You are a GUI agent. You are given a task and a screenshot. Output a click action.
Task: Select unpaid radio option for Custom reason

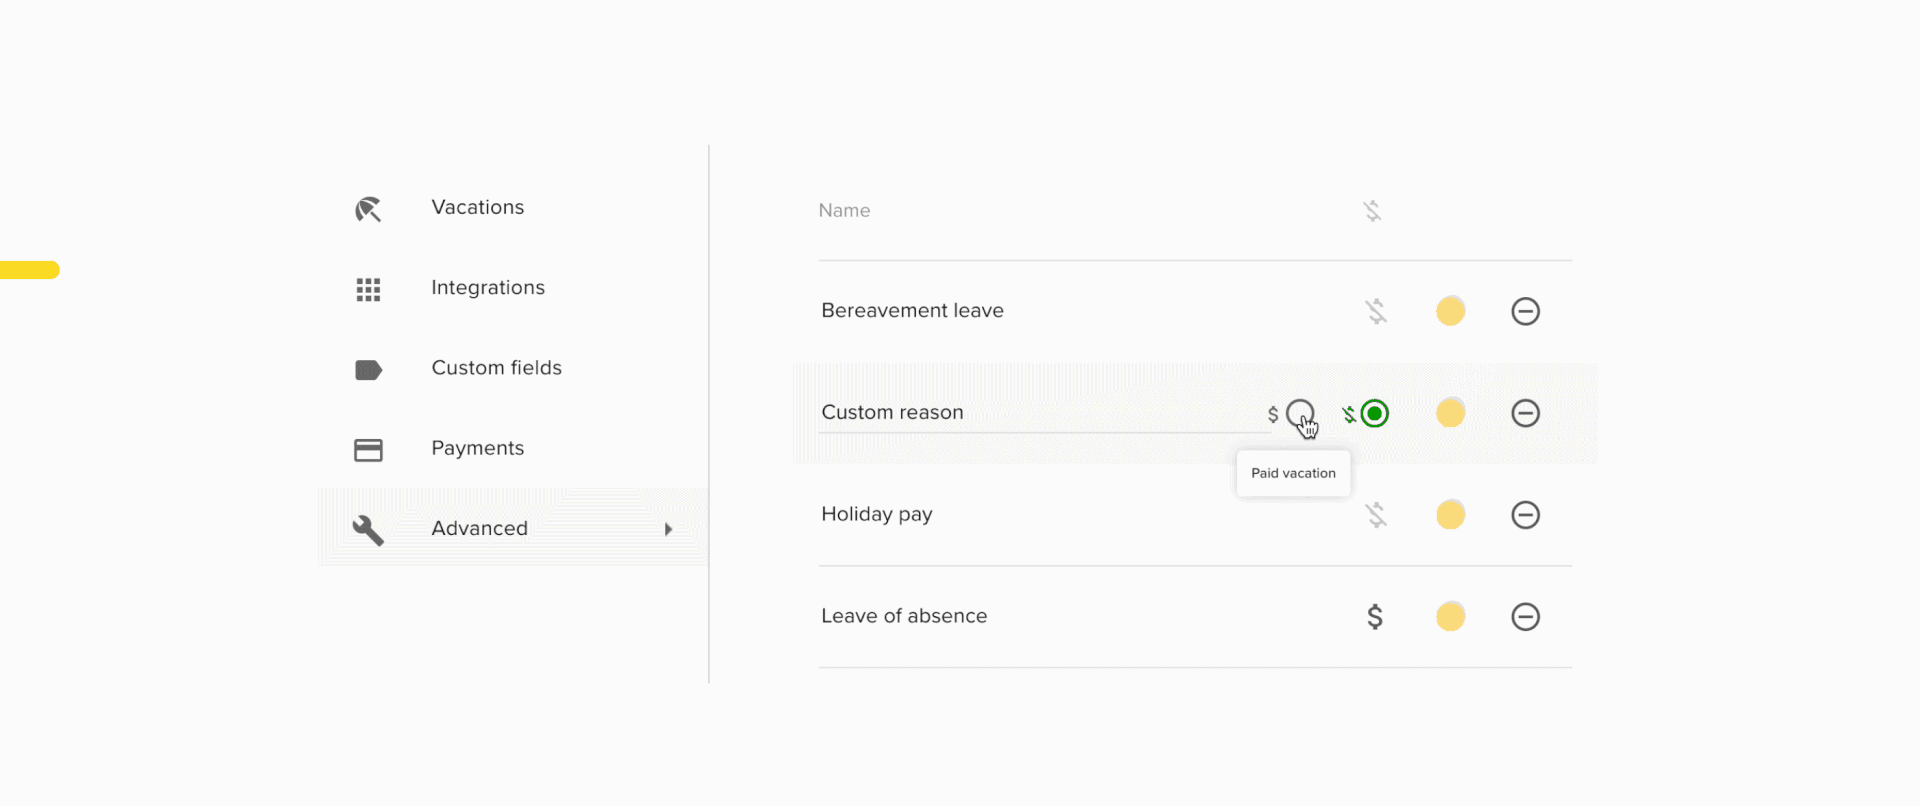(1375, 413)
